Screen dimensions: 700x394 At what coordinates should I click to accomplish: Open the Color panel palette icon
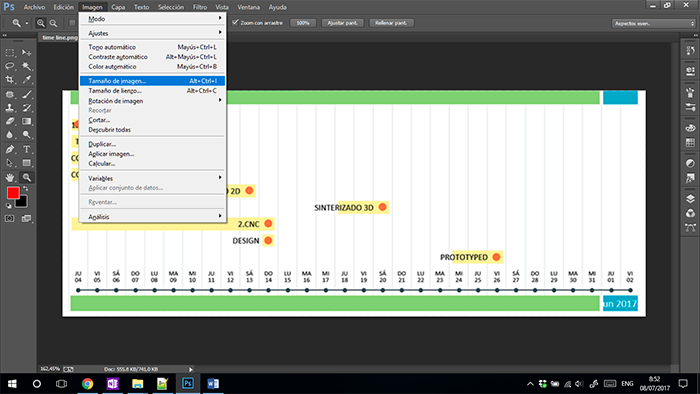tap(690, 129)
